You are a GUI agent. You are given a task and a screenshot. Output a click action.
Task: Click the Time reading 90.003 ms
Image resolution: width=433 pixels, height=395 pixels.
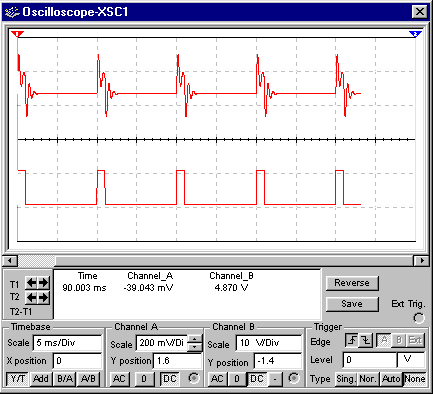click(84, 288)
